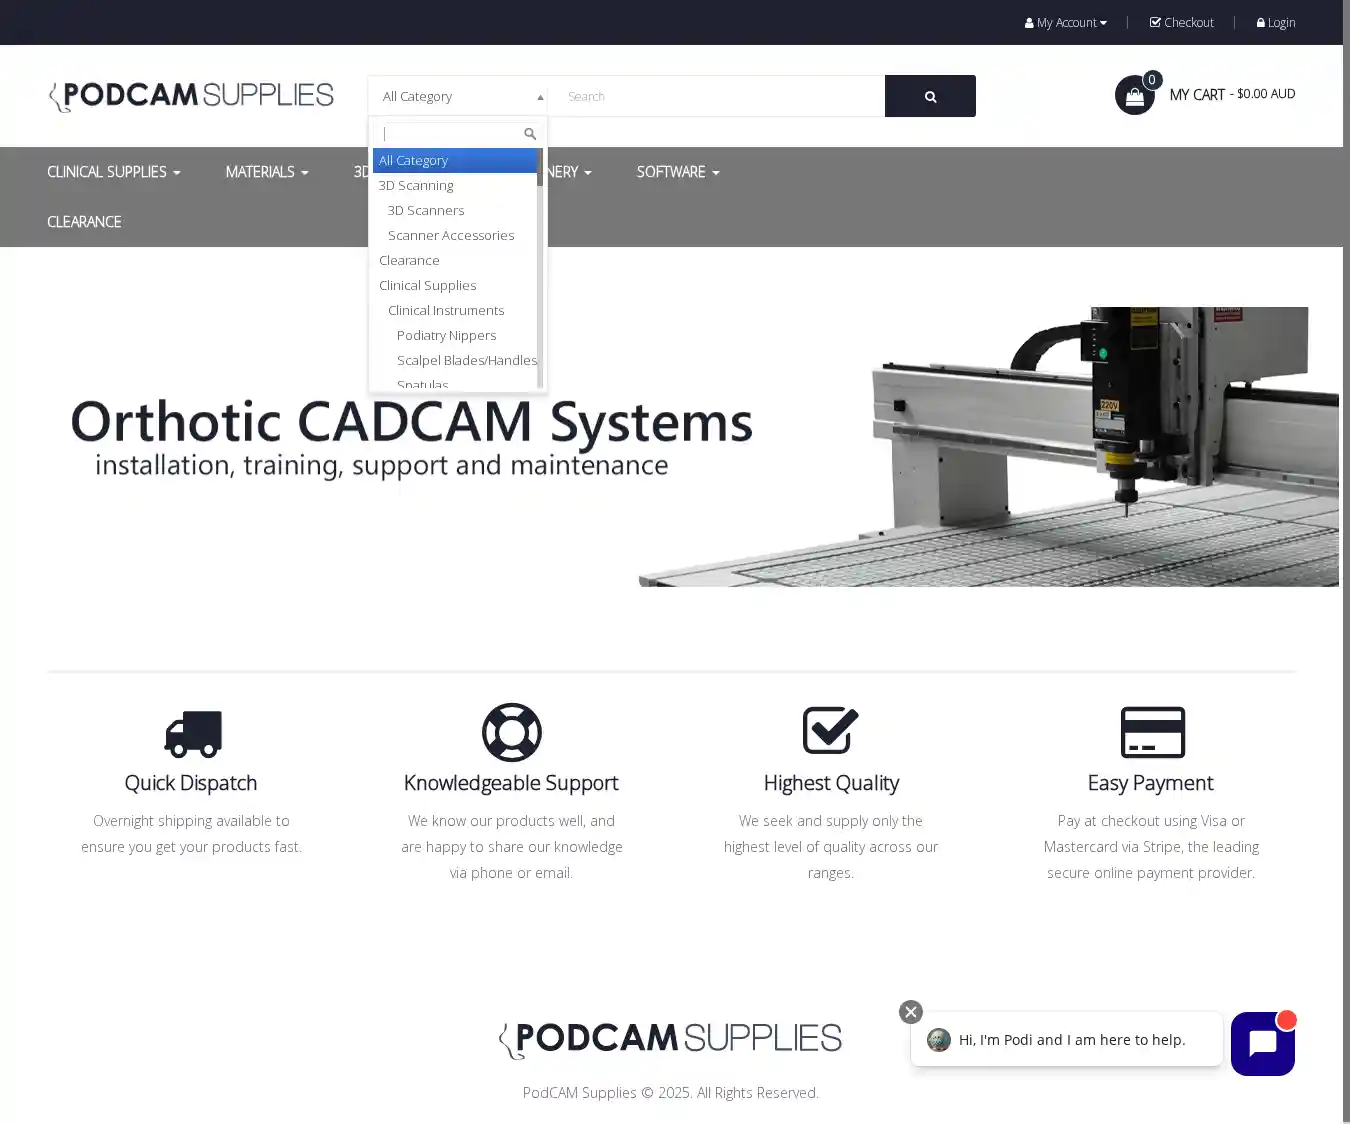Click the PodCAM Supplies header logo
The width and height of the screenshot is (1350, 1124).
click(x=191, y=96)
